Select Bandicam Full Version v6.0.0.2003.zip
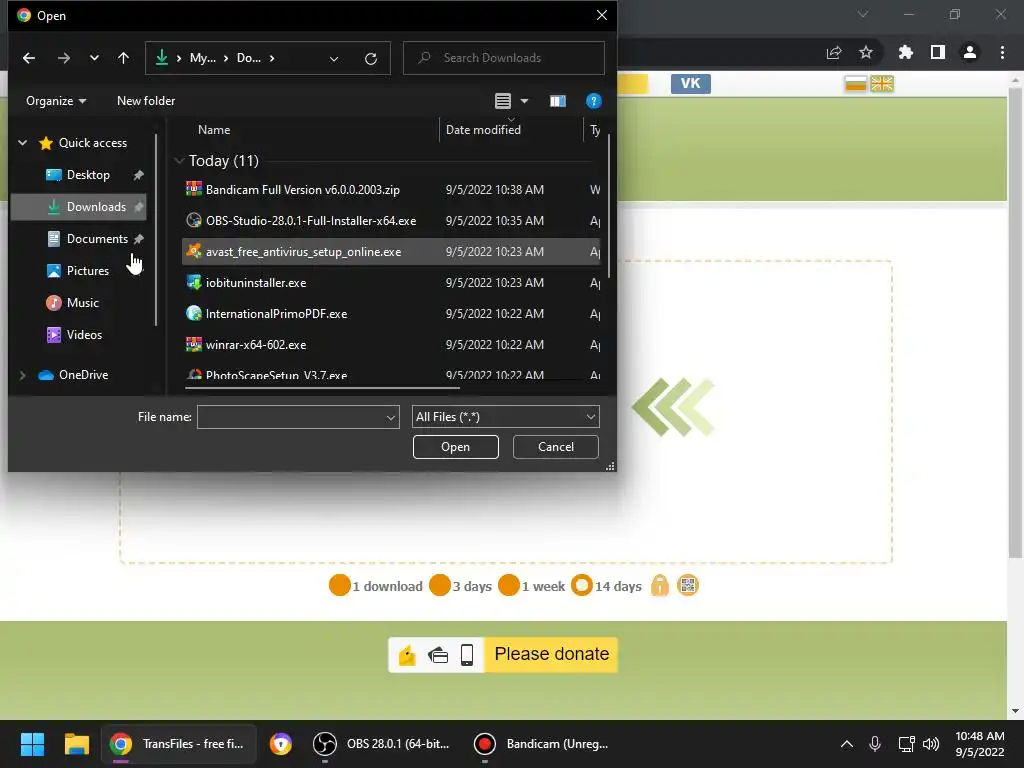 [391, 189]
